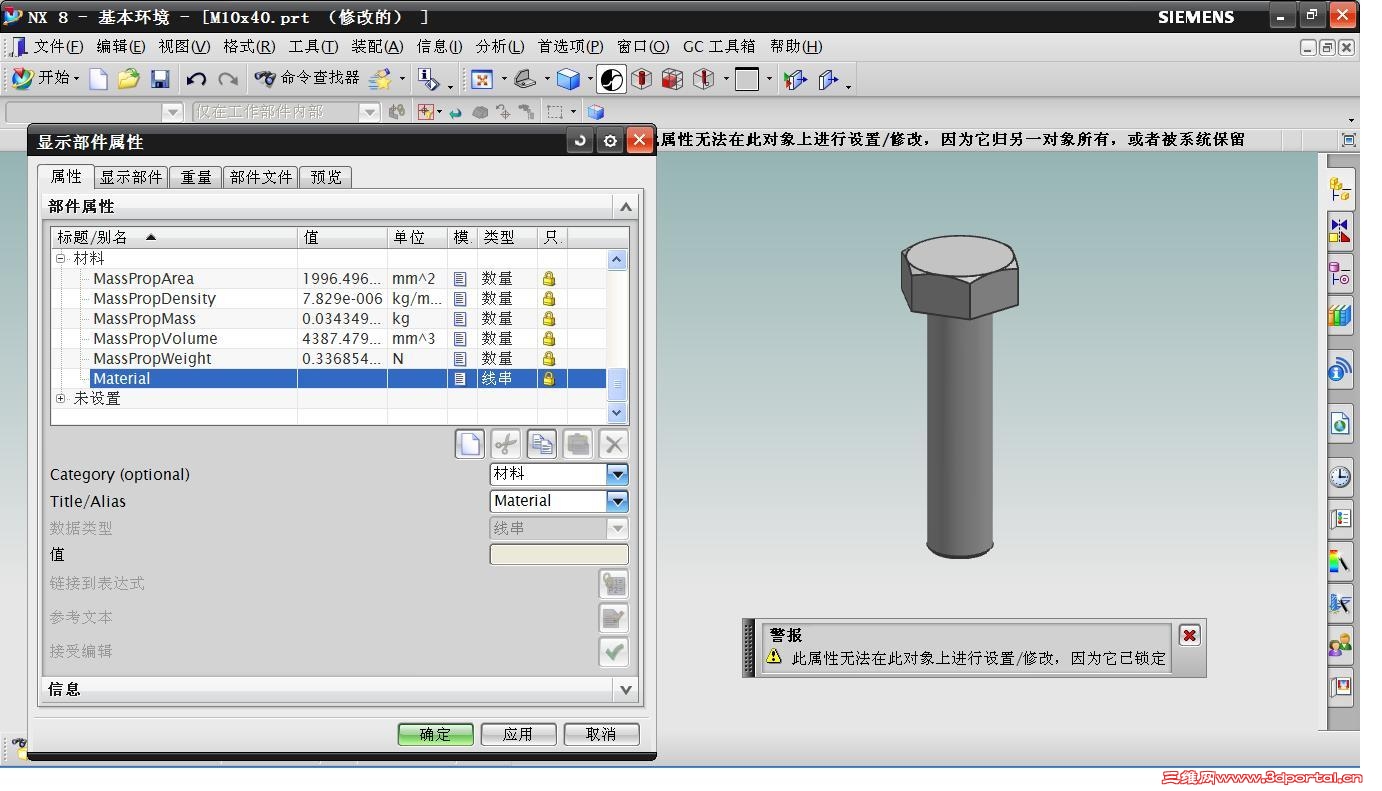
Task: Click the 确定 button
Action: click(435, 734)
